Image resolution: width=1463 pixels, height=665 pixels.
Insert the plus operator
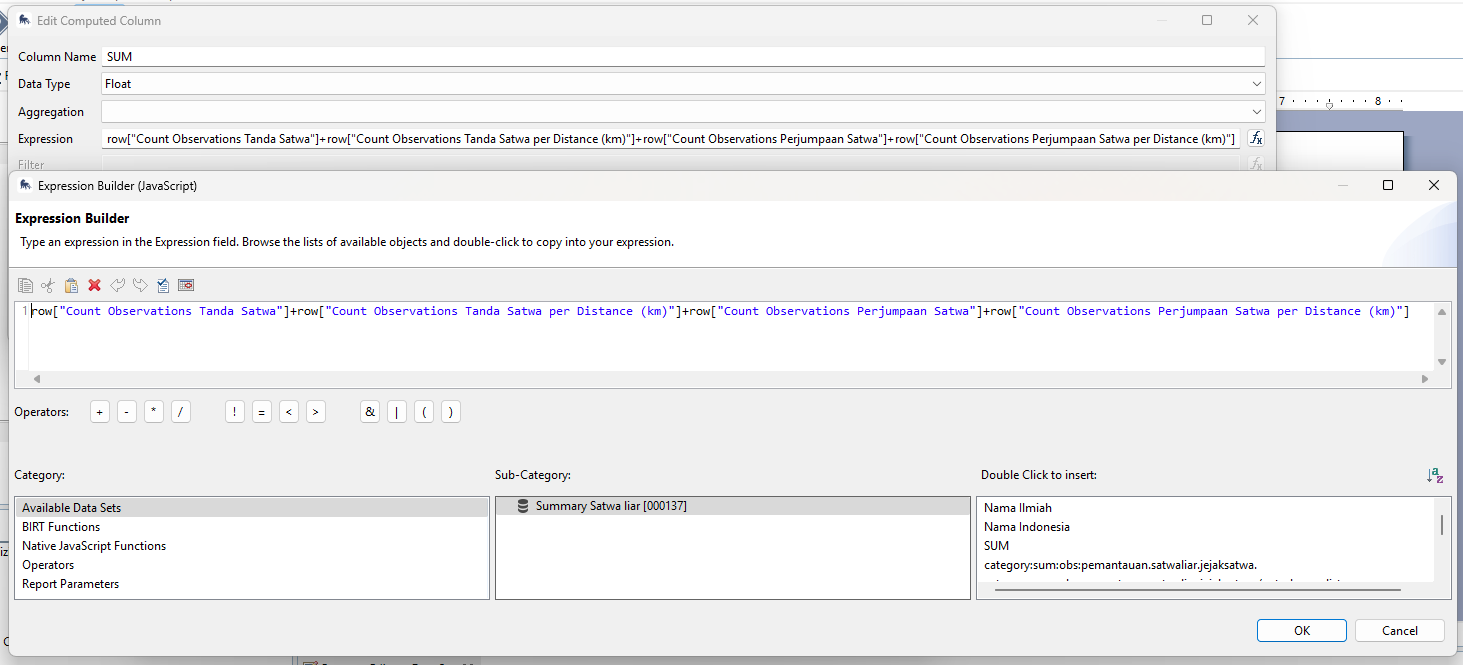pyautogui.click(x=99, y=412)
